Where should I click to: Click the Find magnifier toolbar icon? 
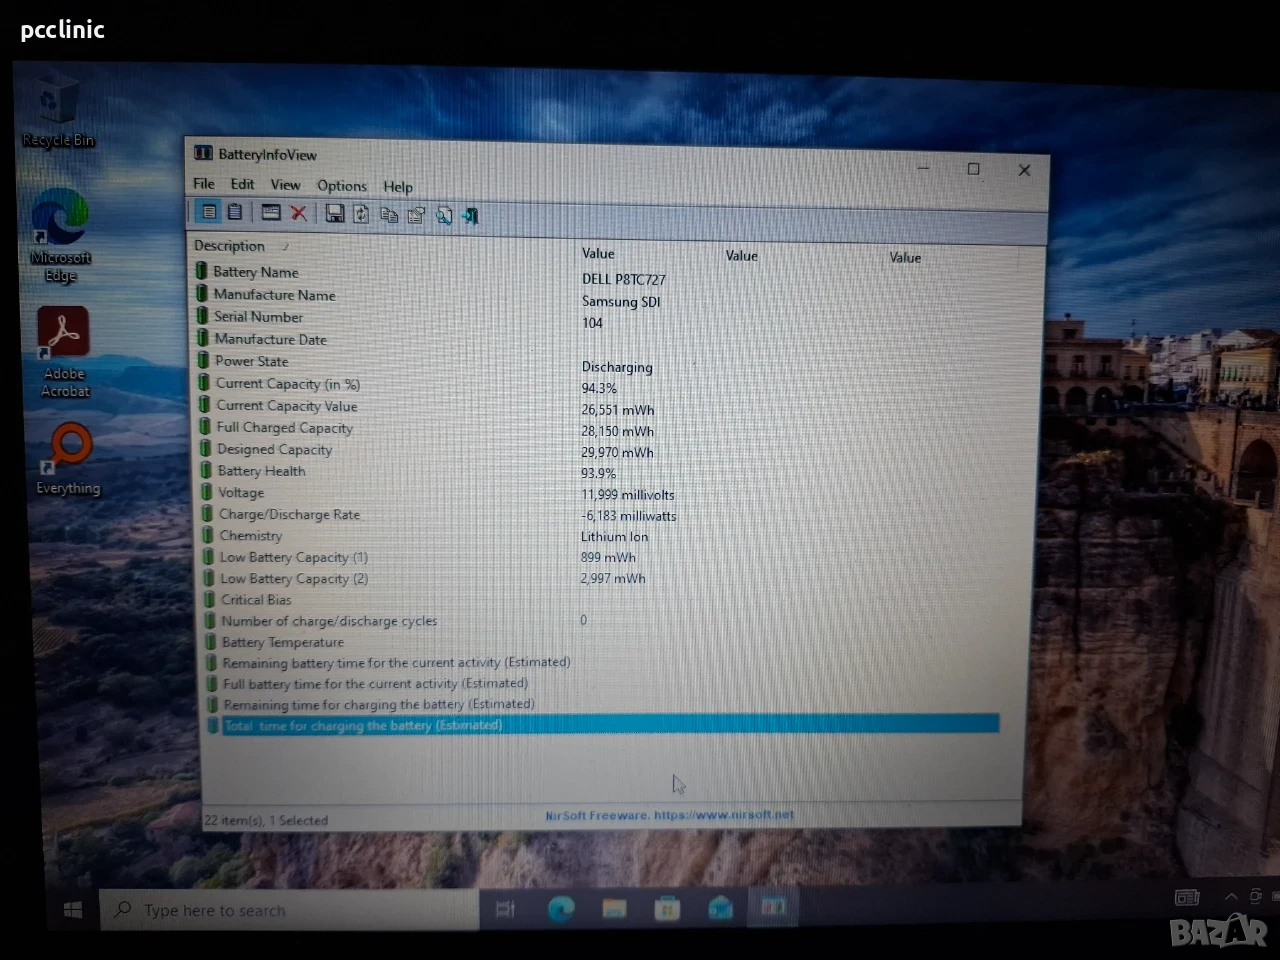444,216
